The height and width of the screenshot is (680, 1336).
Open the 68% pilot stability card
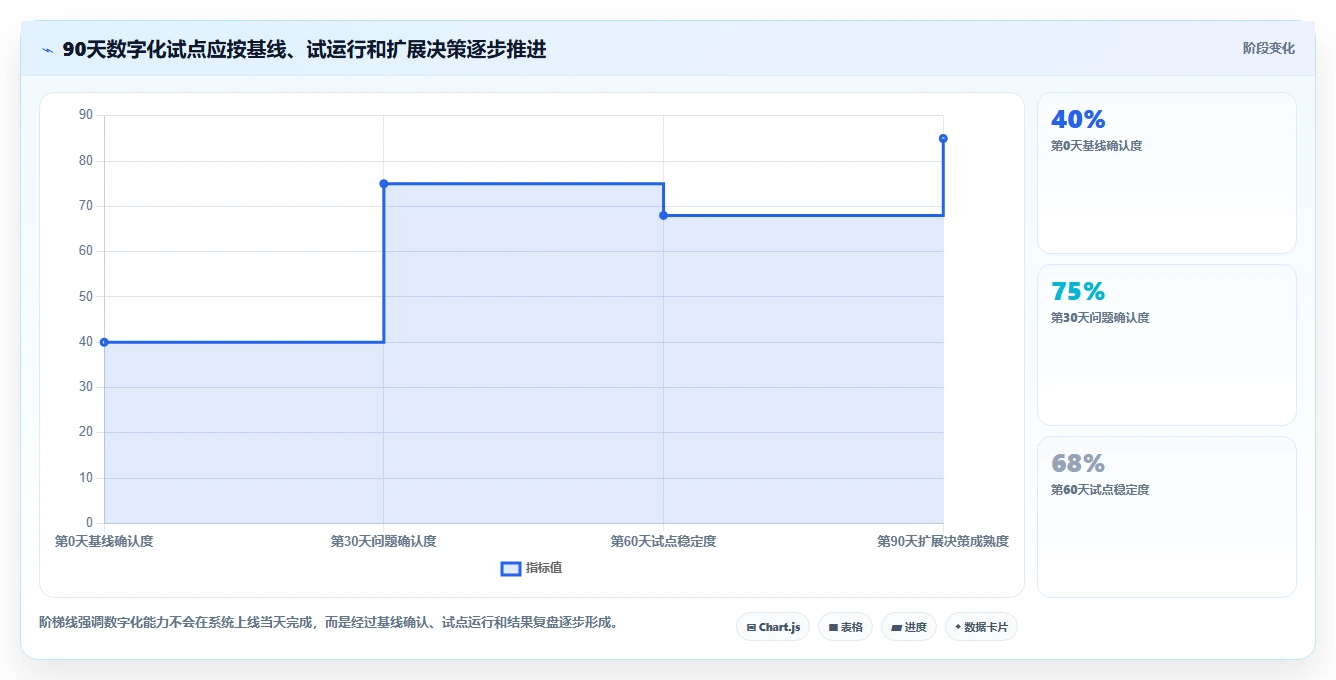[1166, 517]
